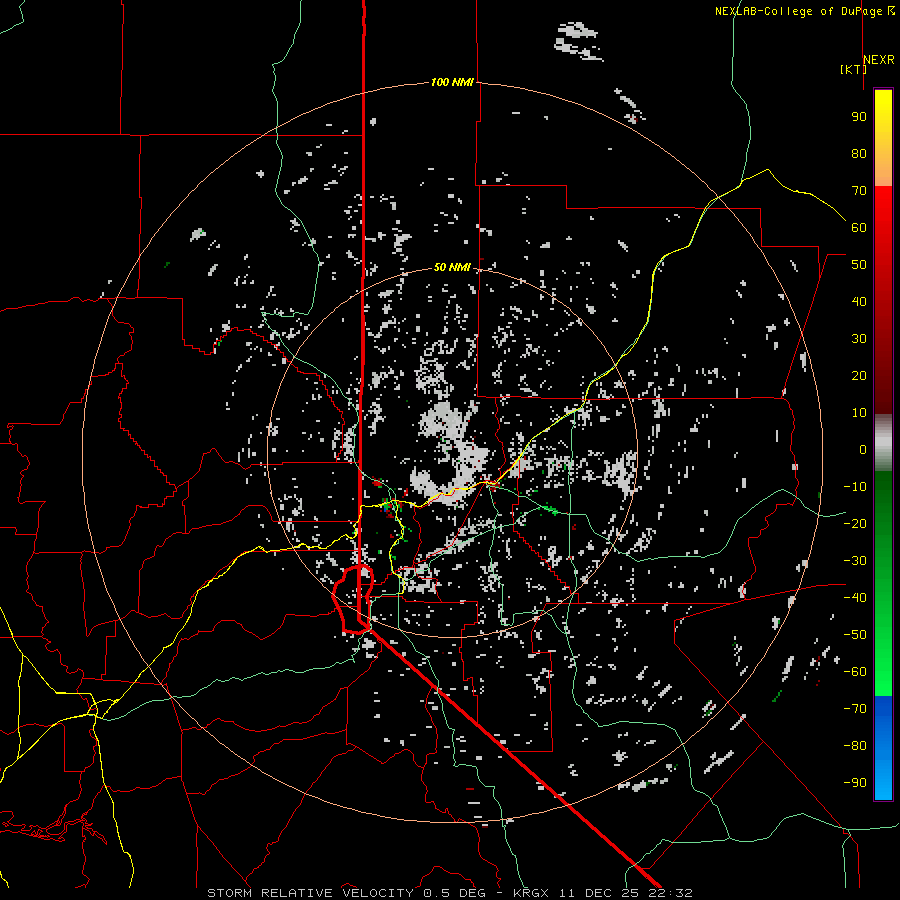Pick the blue segment near -80

[883, 746]
